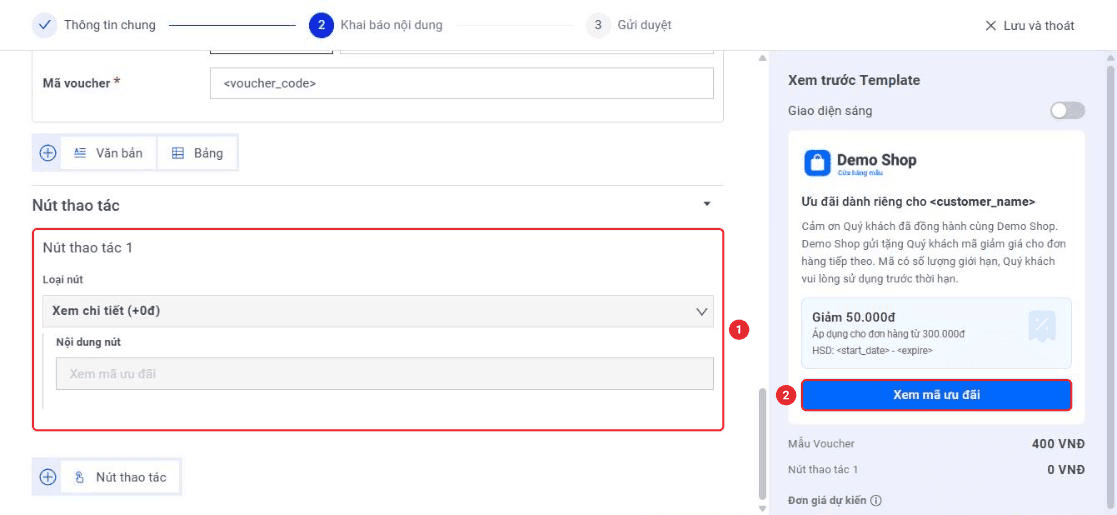Click the Mã voucher input field
Viewport: 1117px width, 515px height.
[462, 83]
